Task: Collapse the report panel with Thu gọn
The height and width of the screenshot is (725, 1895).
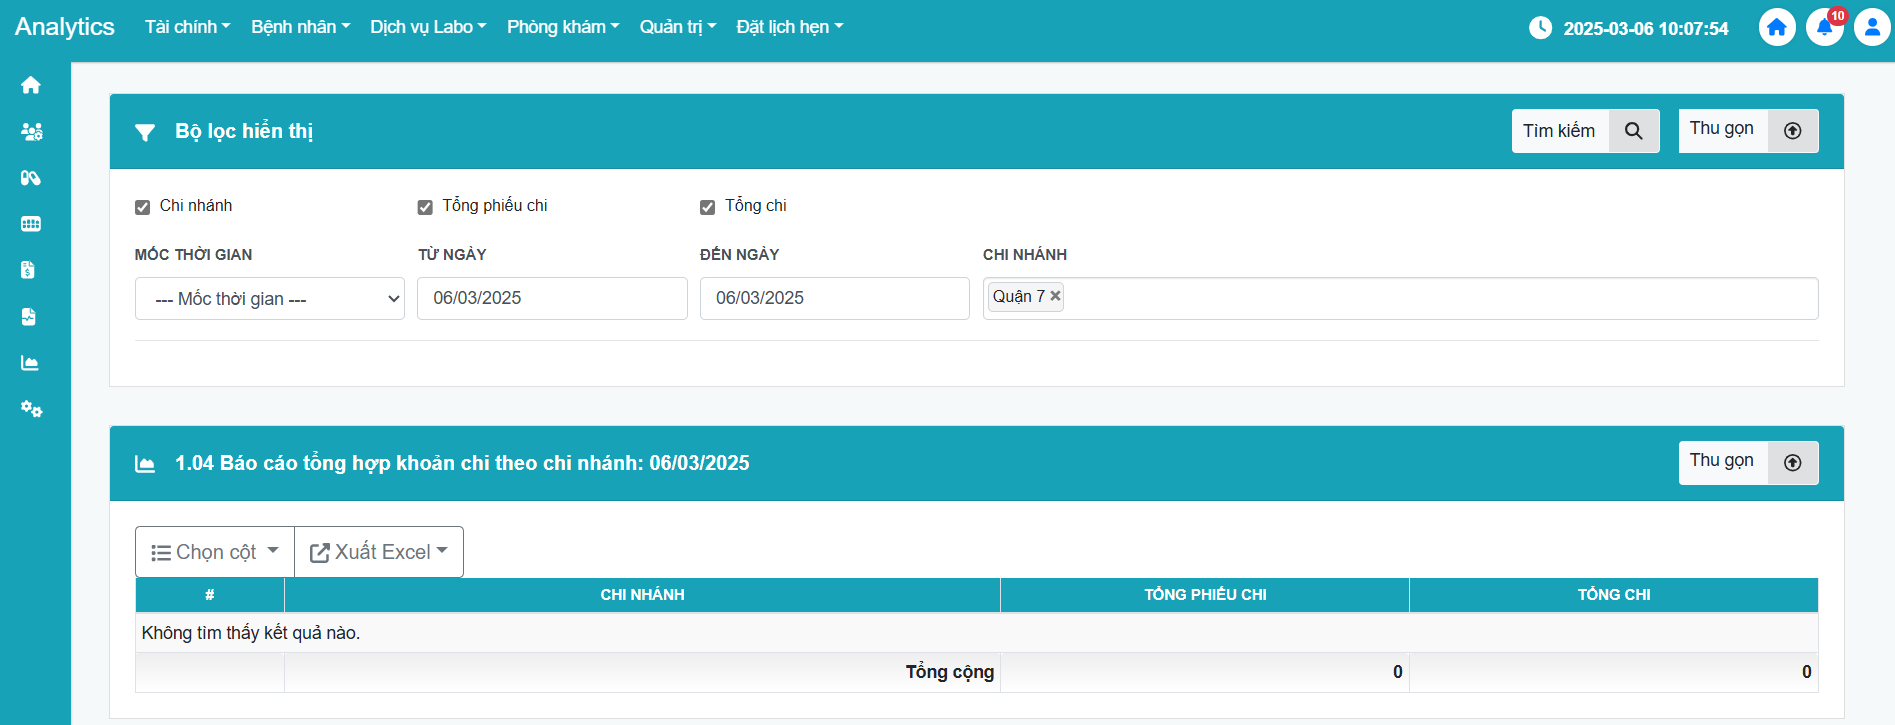Action: coord(1747,463)
